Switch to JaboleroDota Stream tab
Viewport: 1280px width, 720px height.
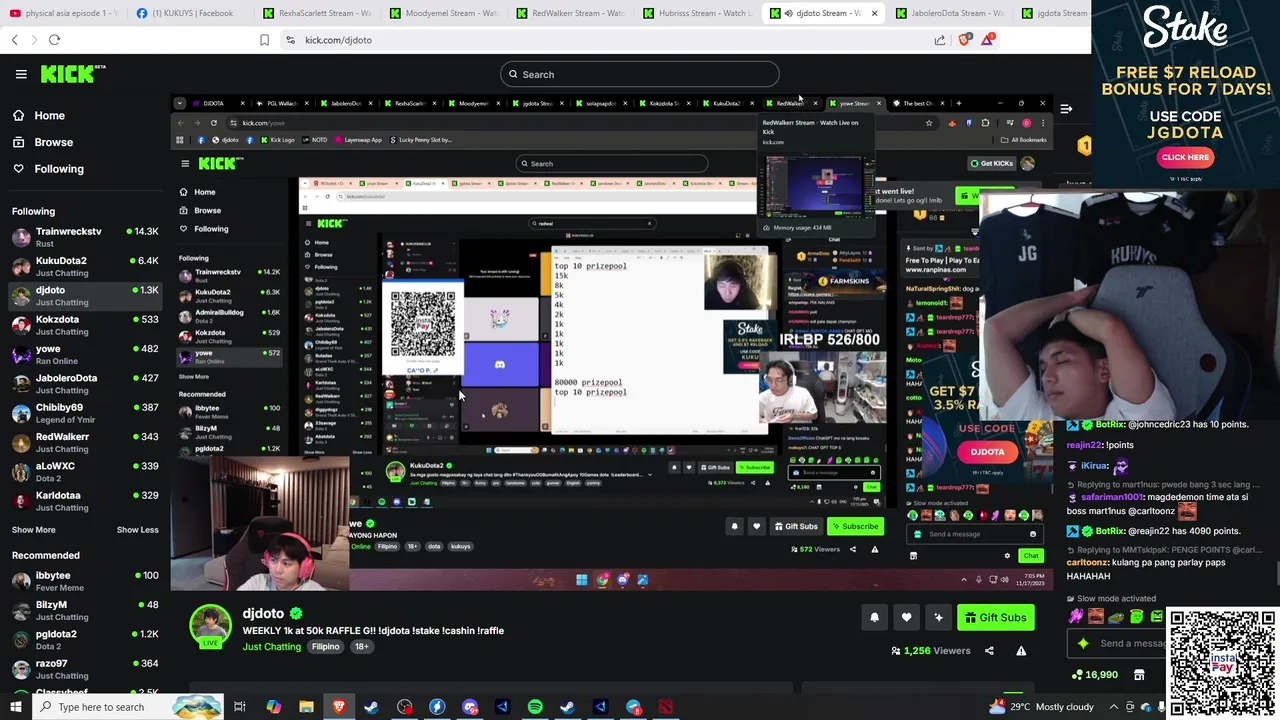(948, 13)
